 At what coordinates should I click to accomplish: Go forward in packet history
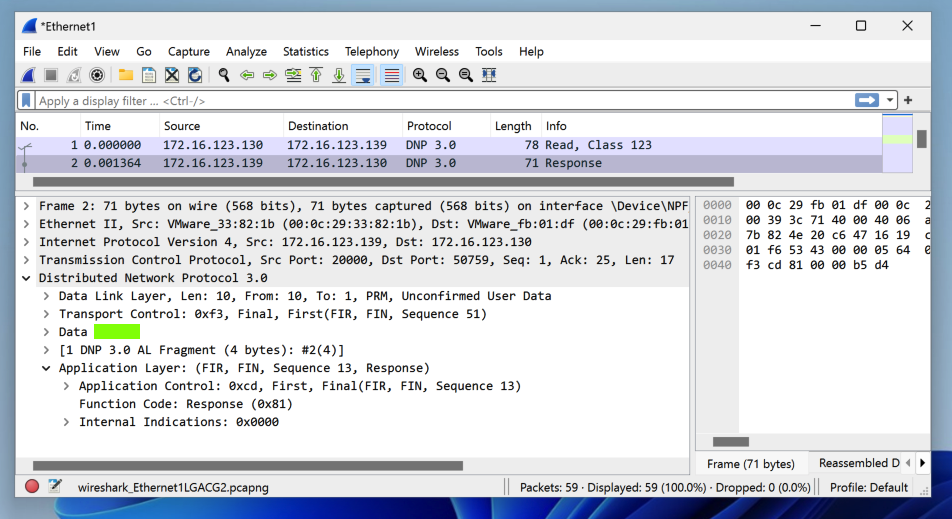[x=270, y=75]
